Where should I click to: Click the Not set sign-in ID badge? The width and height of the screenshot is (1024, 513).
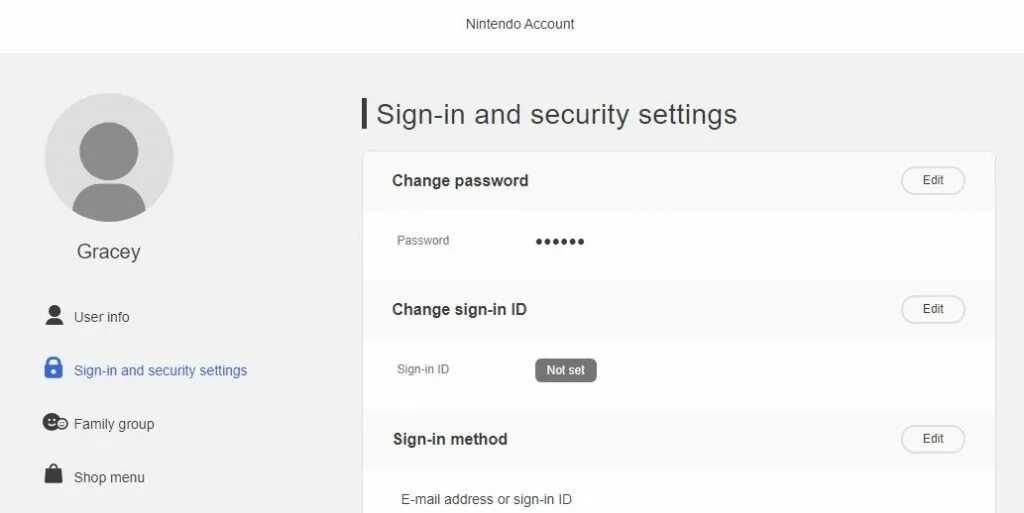point(566,370)
